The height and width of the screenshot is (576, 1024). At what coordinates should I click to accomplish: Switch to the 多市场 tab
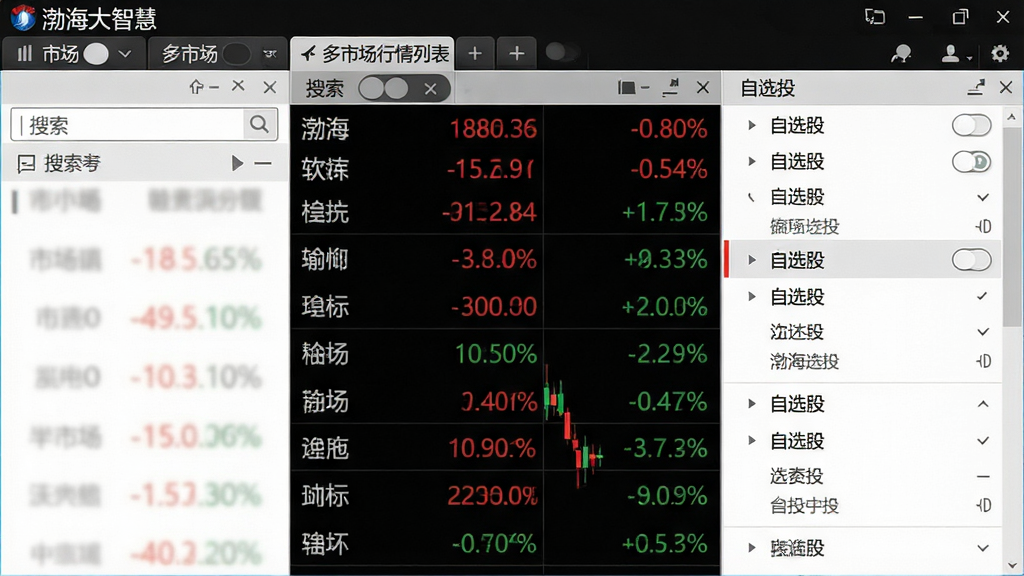(217, 54)
